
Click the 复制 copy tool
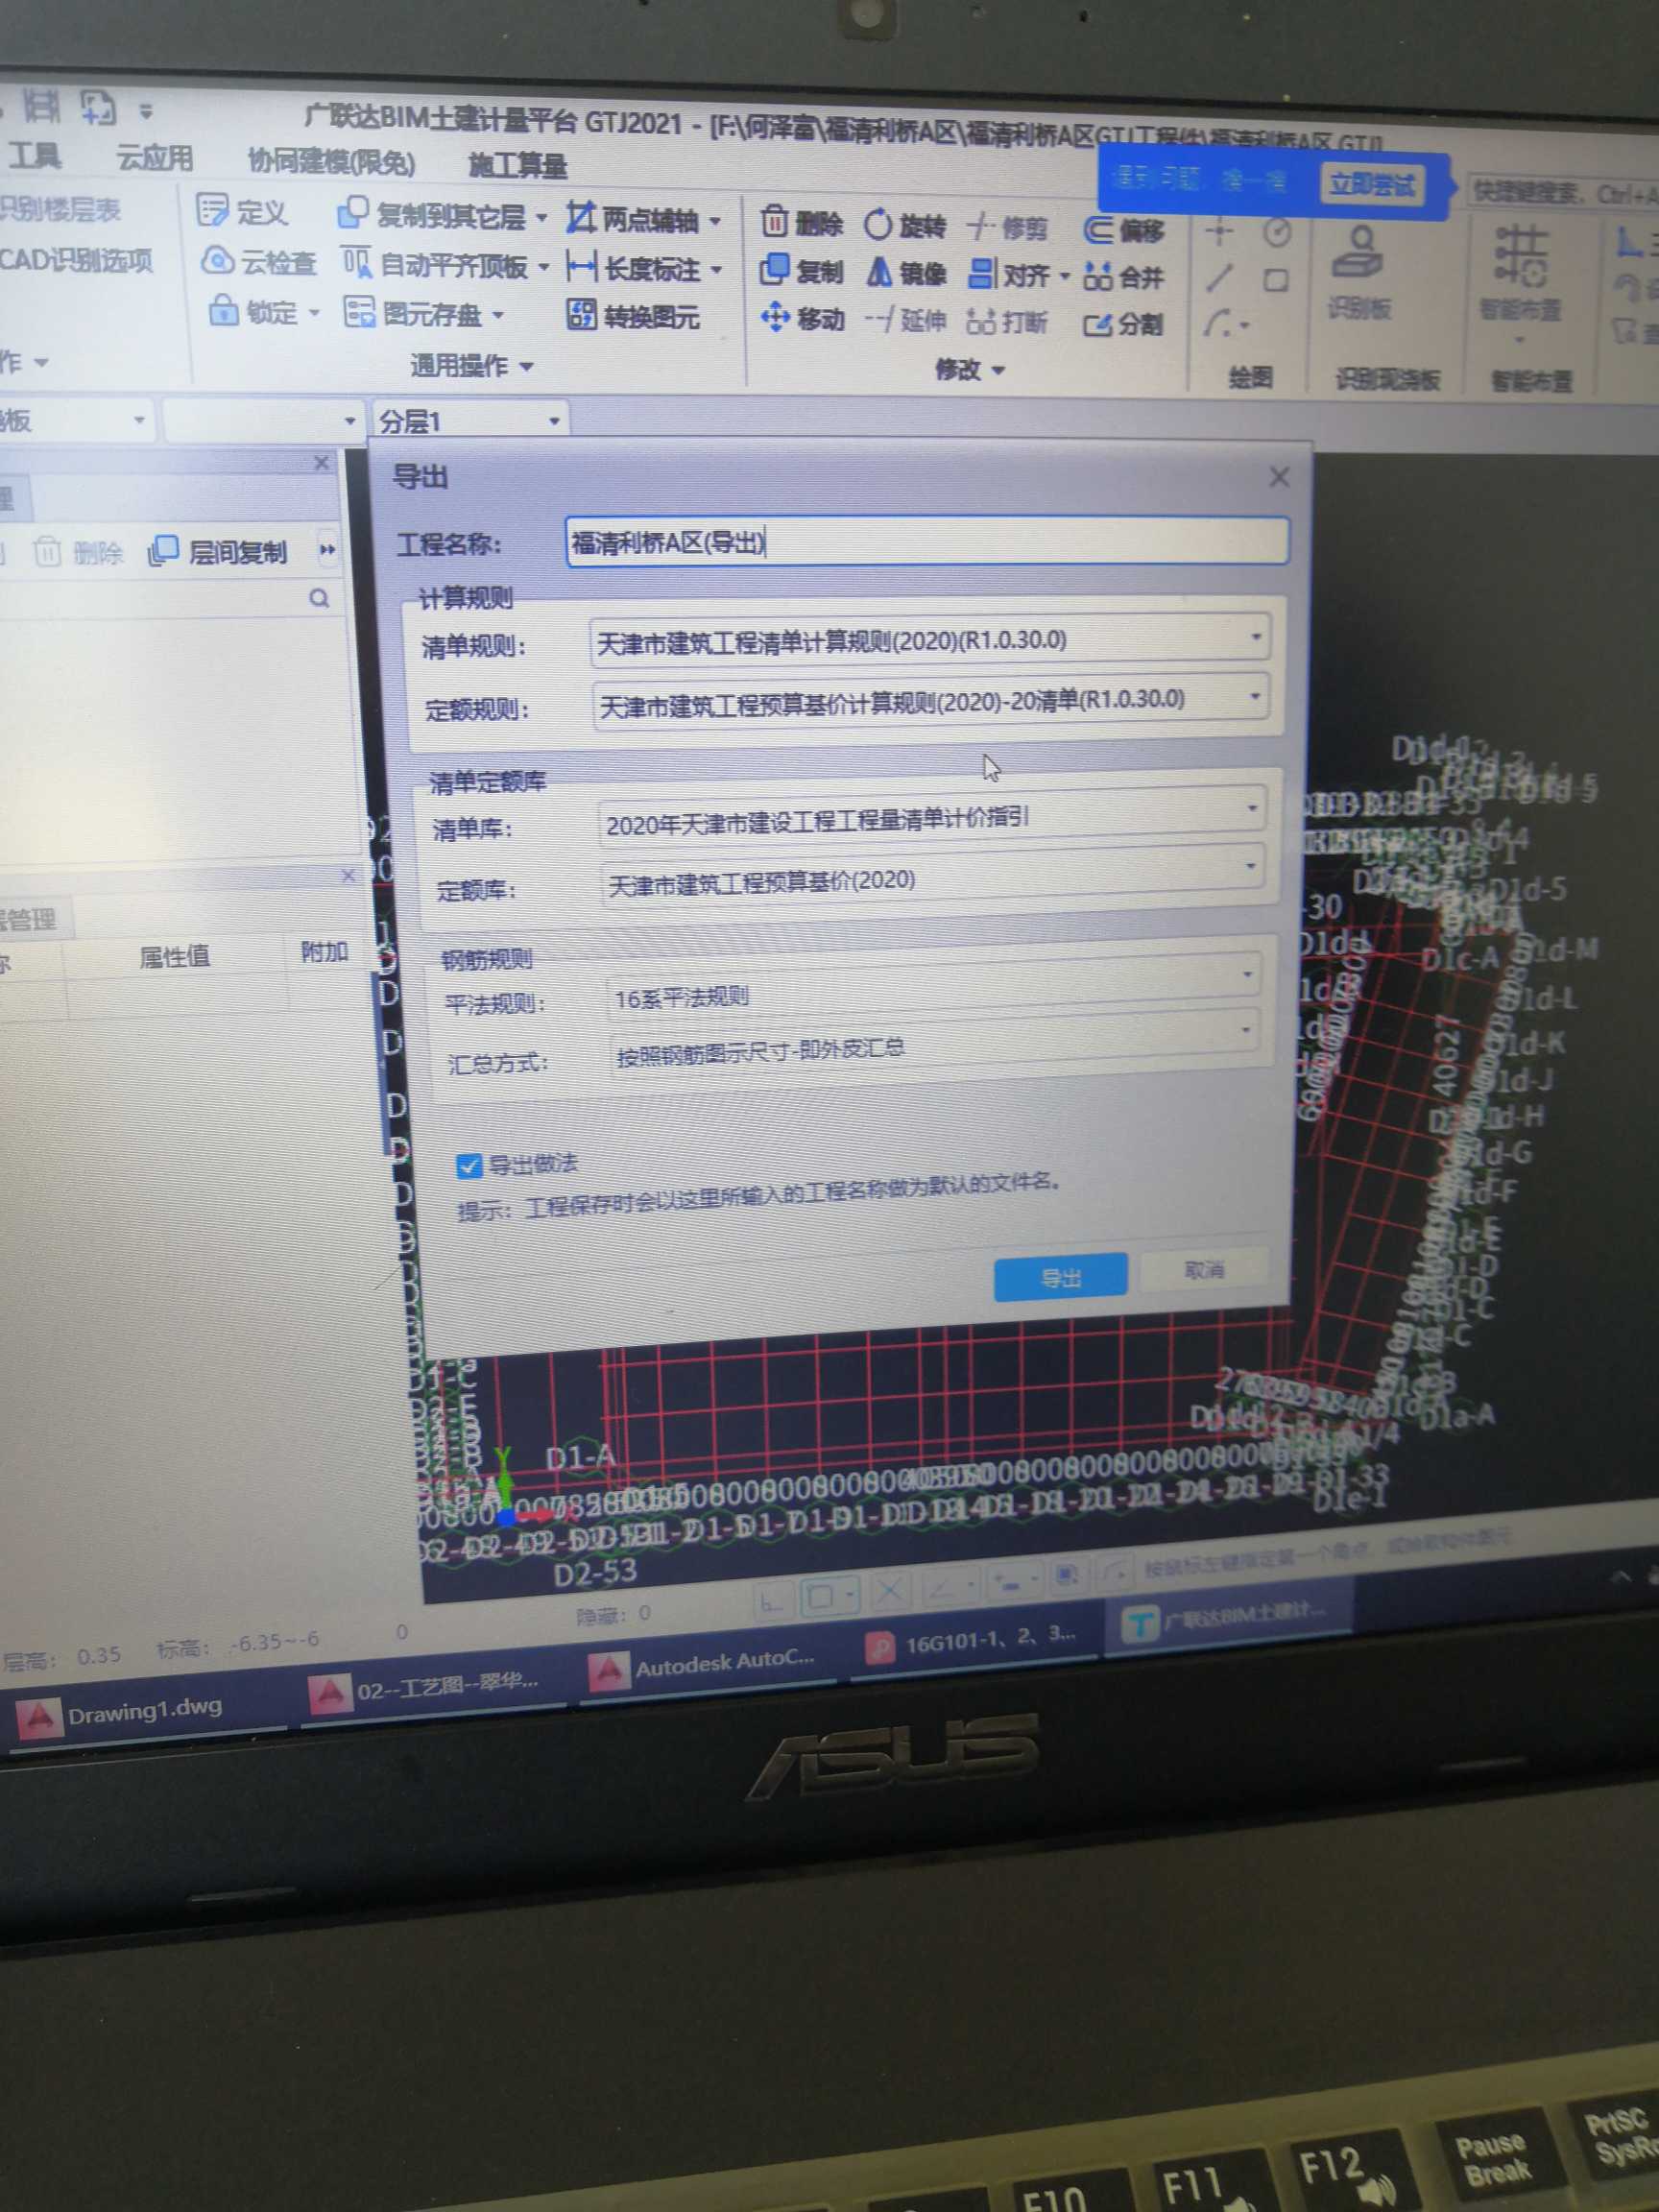tap(802, 270)
